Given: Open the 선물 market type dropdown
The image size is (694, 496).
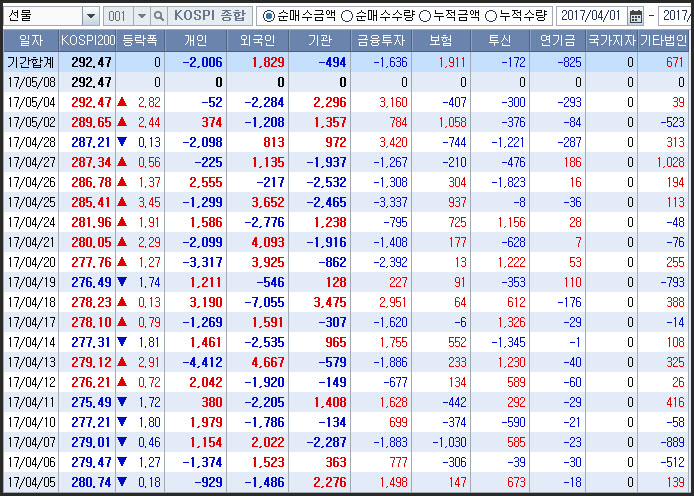Looking at the screenshot, I should [x=91, y=16].
